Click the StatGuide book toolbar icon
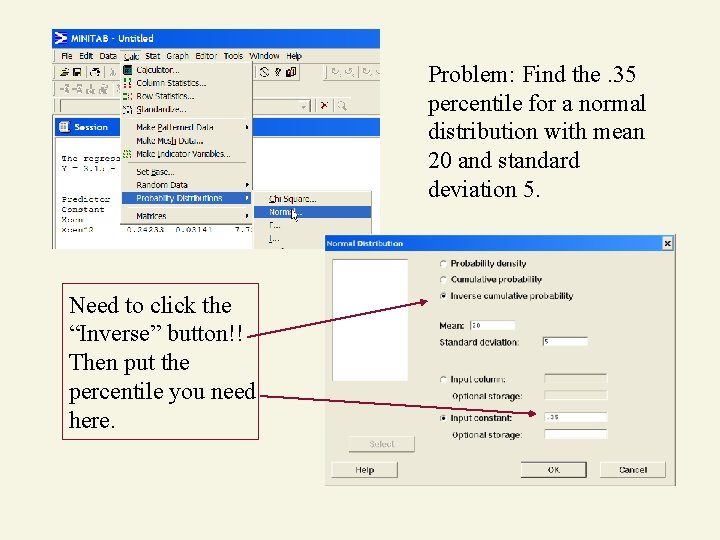 coord(291,72)
